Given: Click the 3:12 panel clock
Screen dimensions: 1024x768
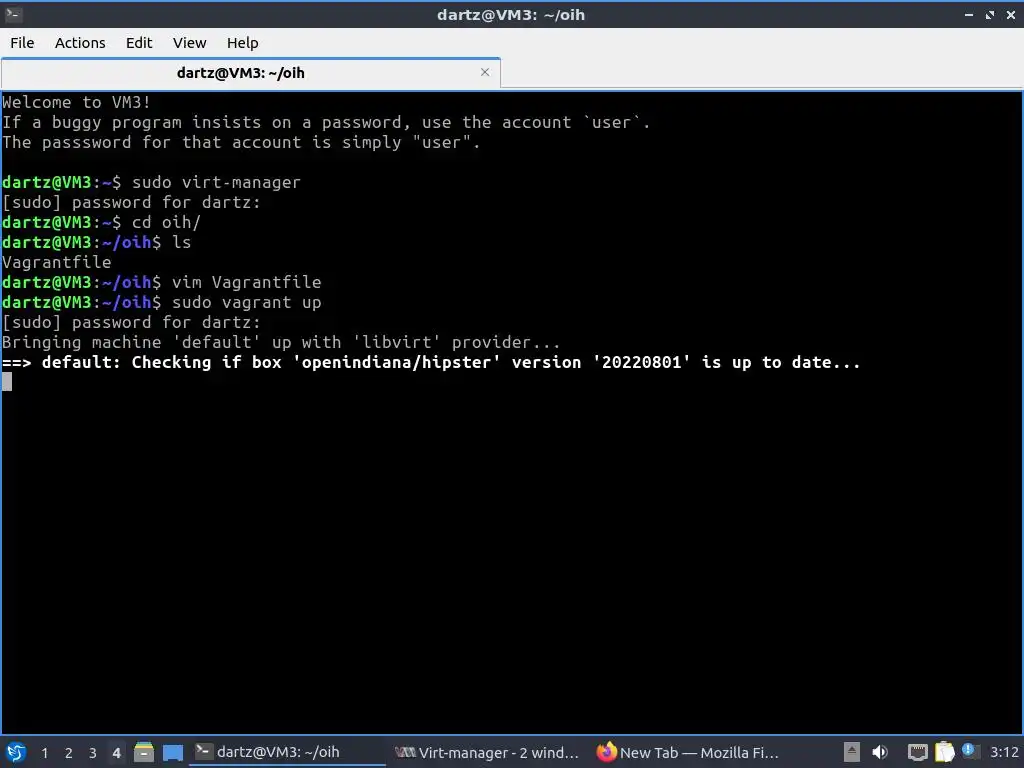Looking at the screenshot, I should coord(1004,752).
